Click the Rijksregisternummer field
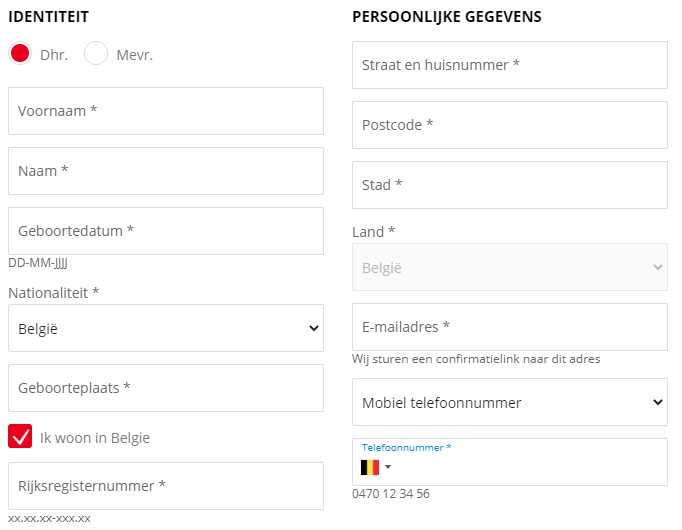This screenshot has width=682, height=530. click(166, 486)
